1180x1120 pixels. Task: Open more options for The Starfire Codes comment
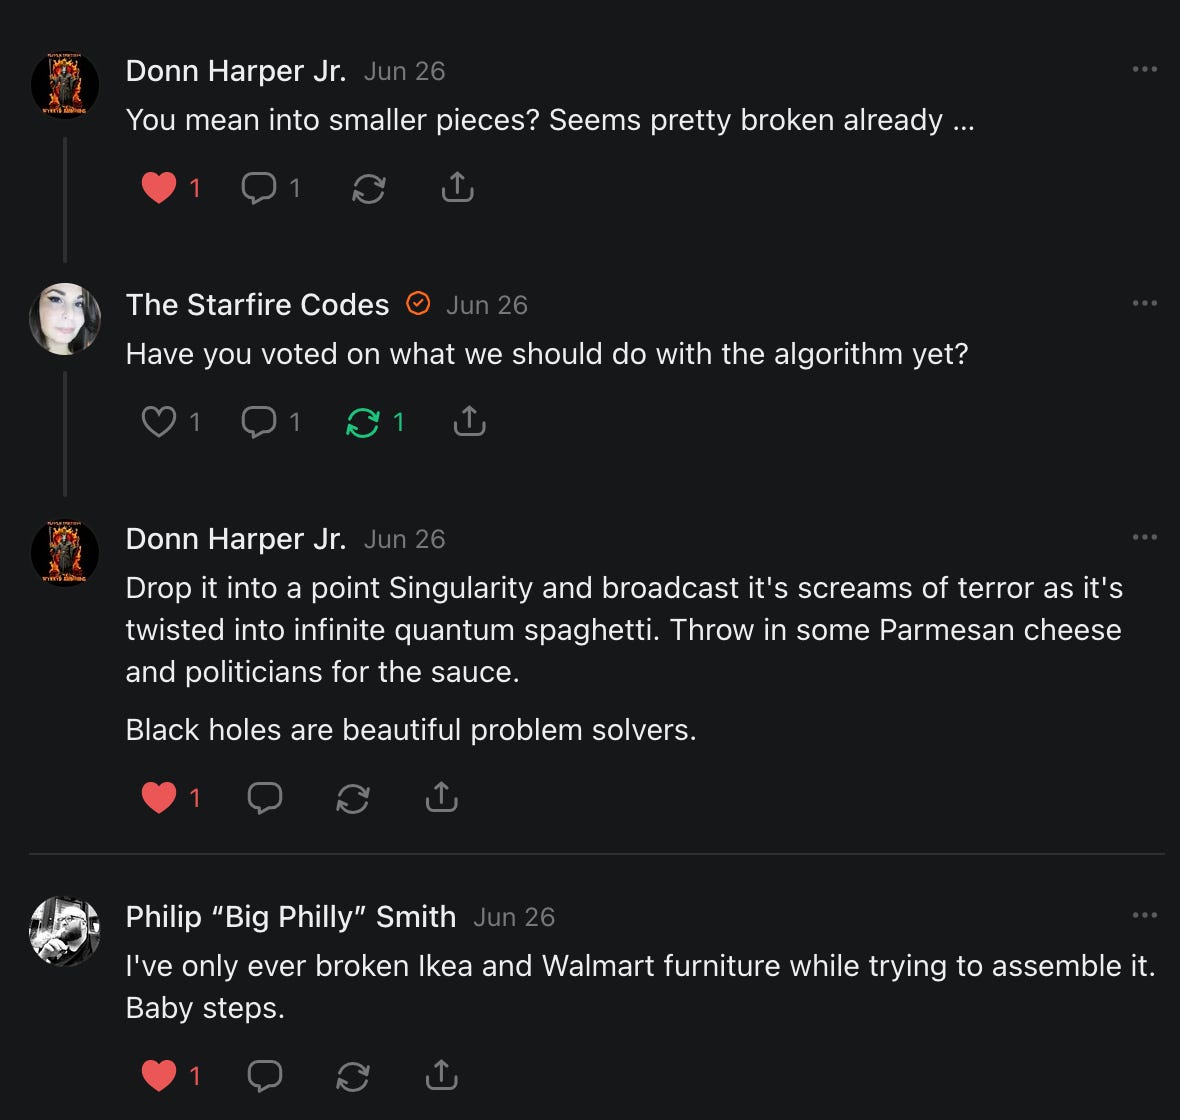coord(1144,304)
